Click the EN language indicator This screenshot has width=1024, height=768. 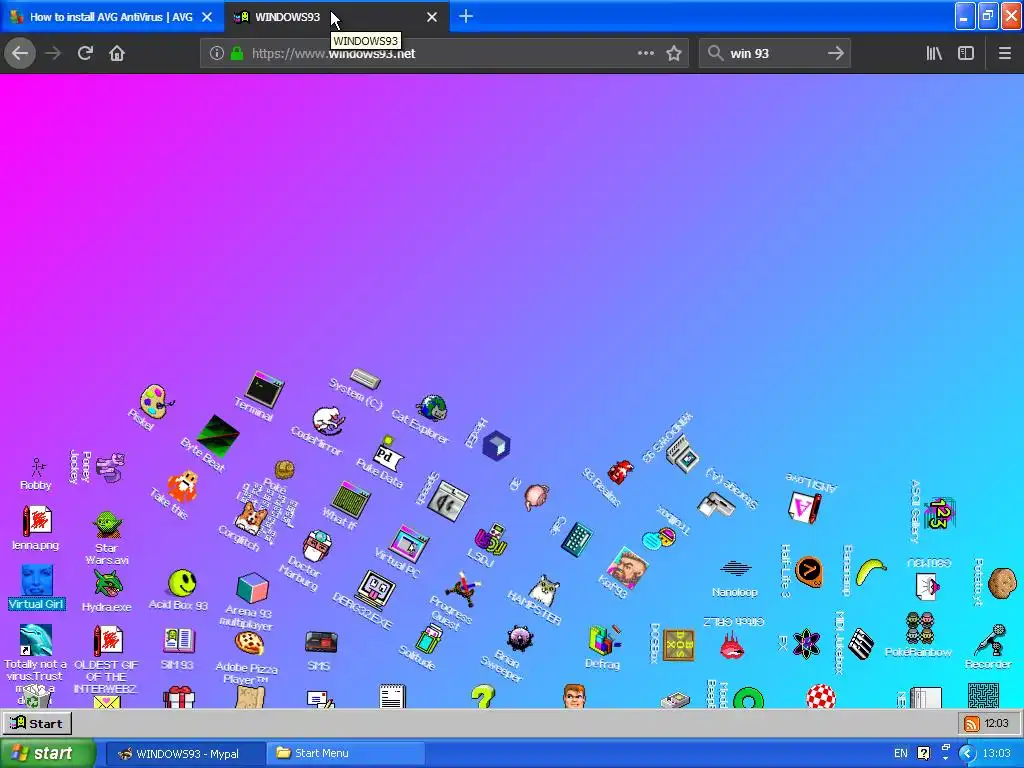(901, 754)
